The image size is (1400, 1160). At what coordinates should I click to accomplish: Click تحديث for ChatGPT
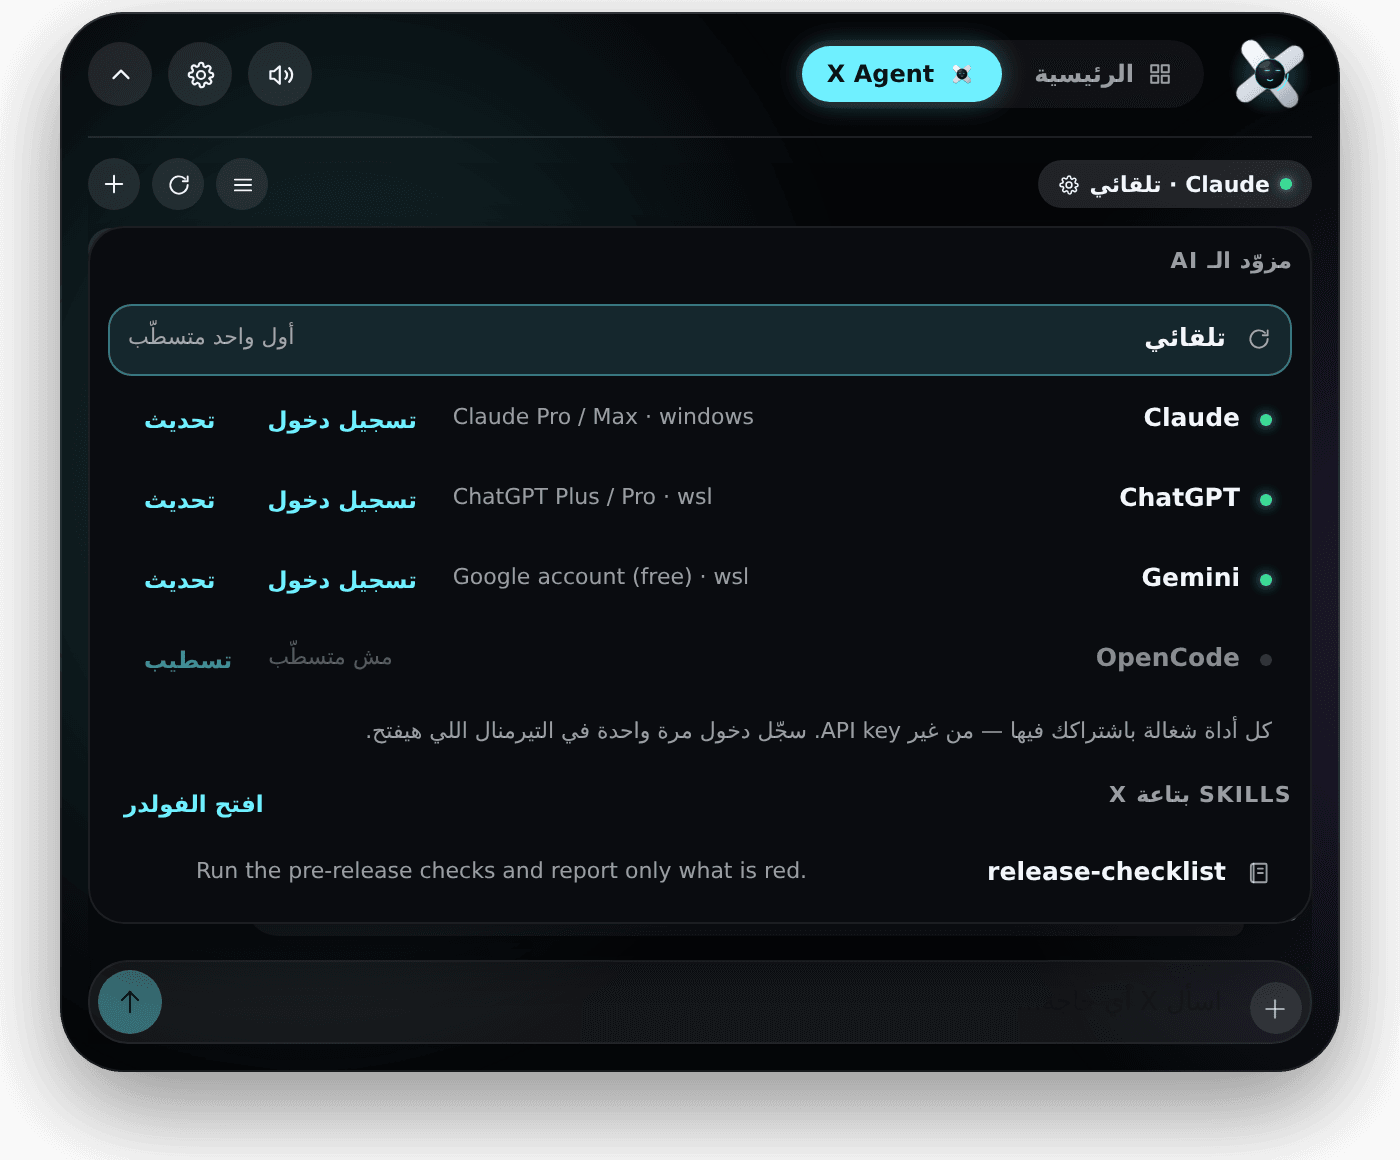(x=180, y=500)
